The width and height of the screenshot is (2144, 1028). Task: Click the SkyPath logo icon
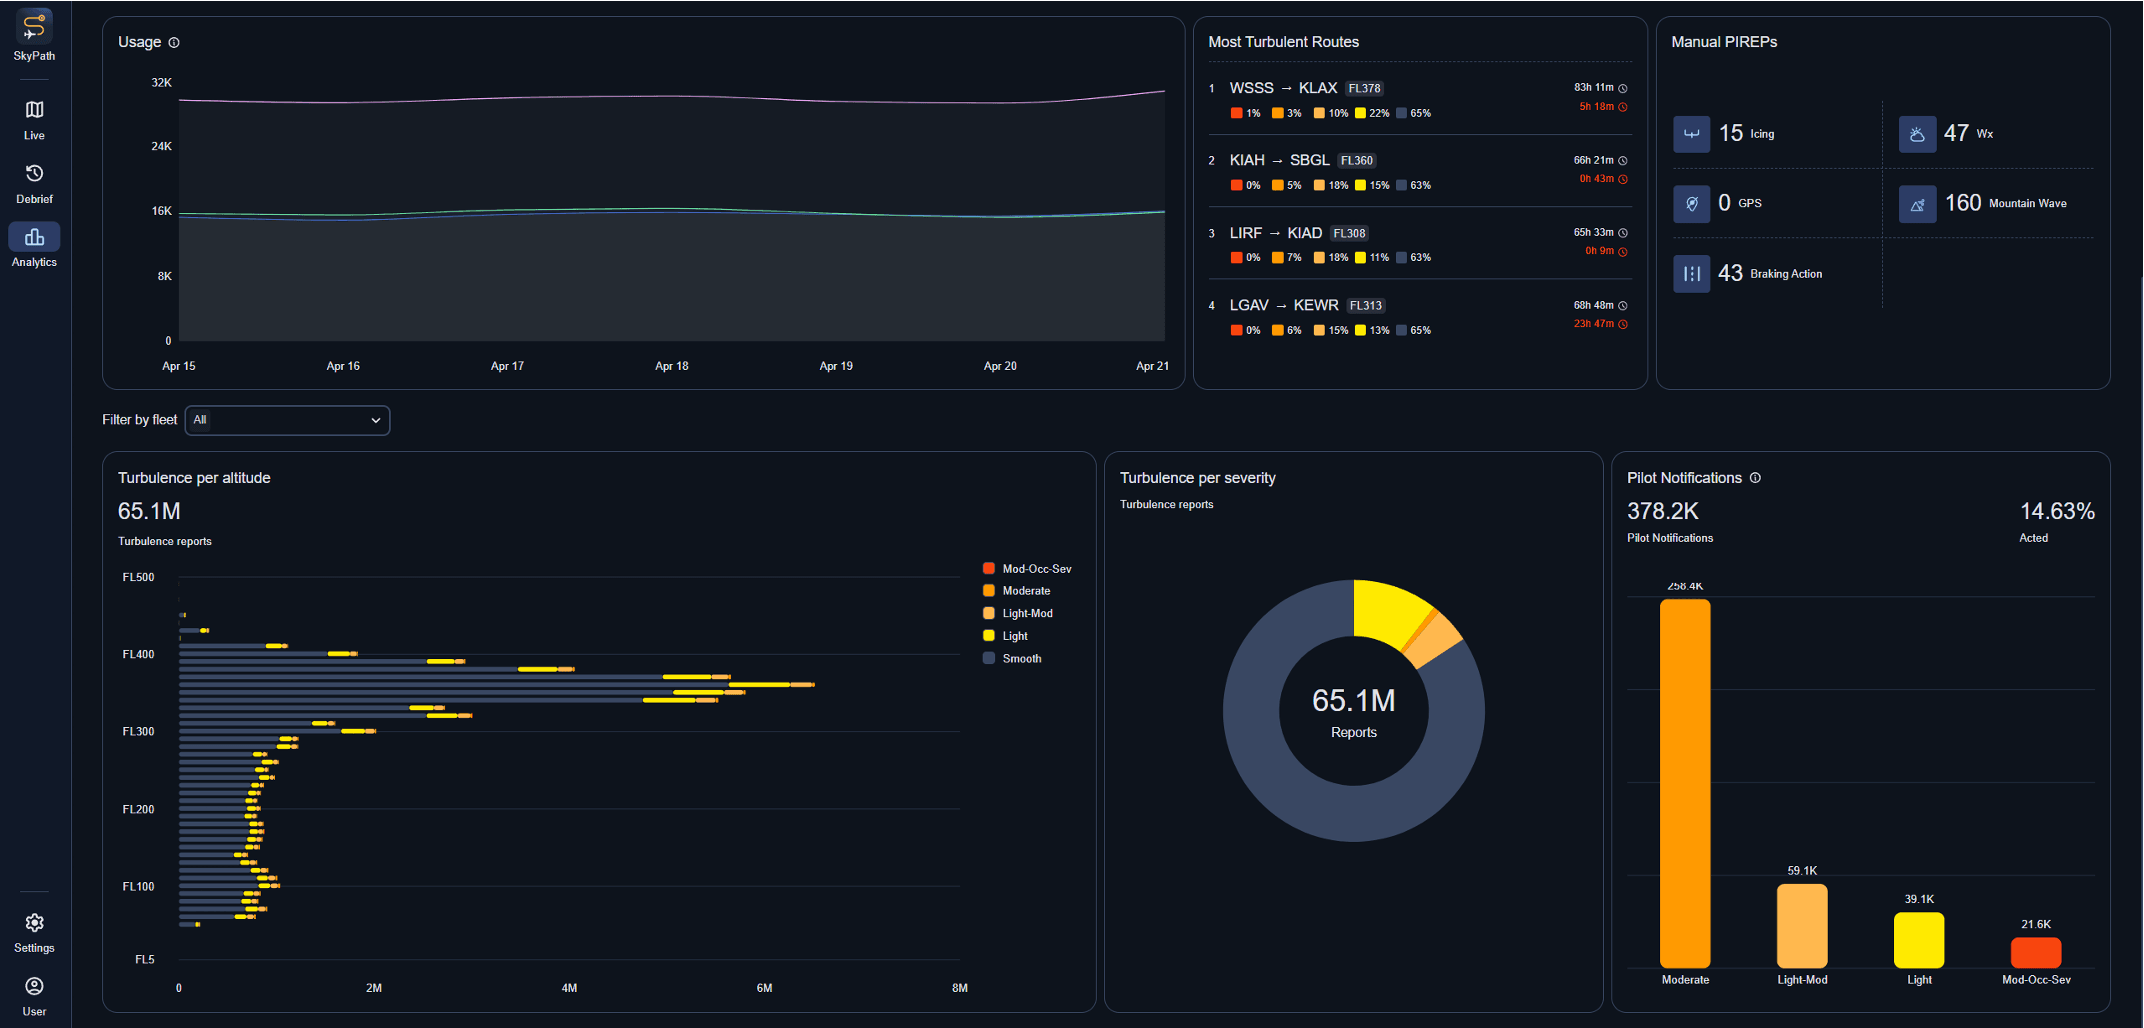tap(34, 27)
